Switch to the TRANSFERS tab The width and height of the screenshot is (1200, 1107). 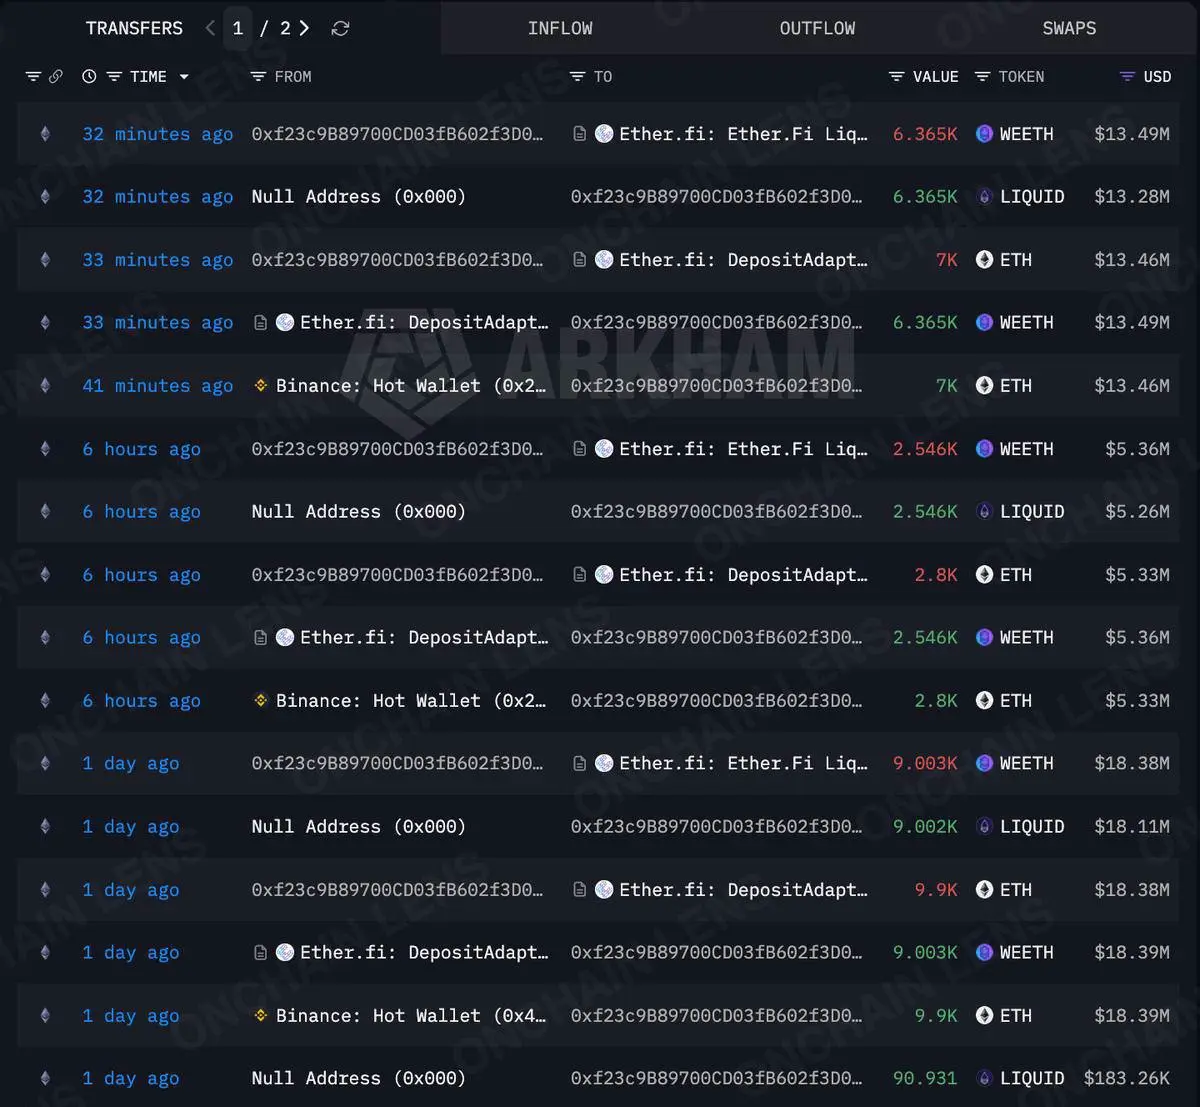pyautogui.click(x=134, y=28)
